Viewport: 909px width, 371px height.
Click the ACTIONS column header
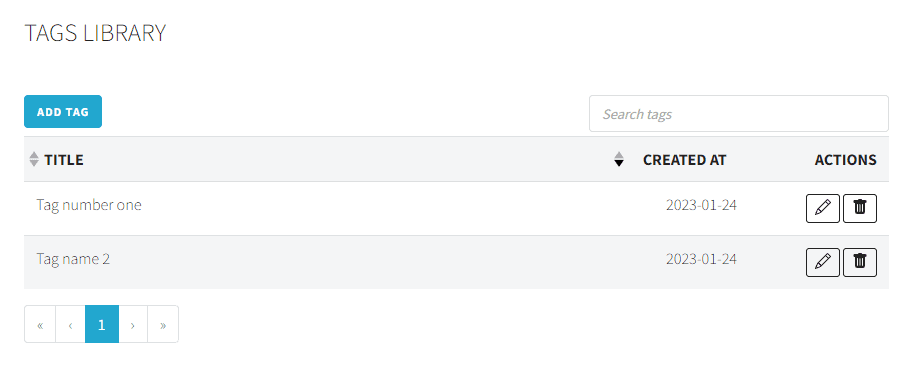(845, 159)
